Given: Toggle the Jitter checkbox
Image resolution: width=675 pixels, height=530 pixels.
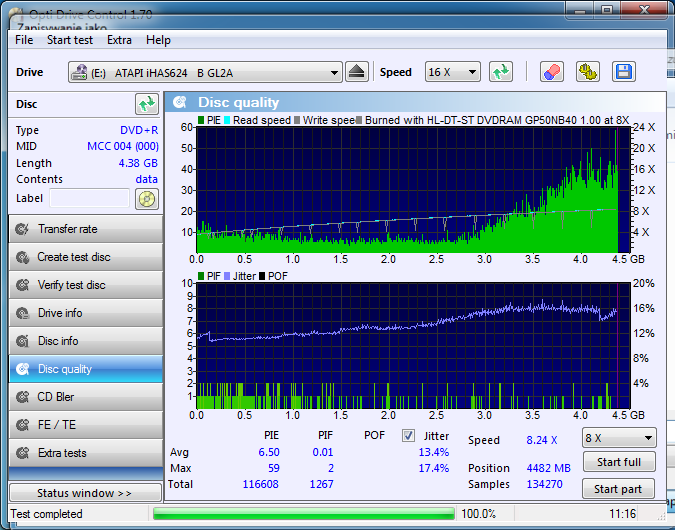Looking at the screenshot, I should click(x=408, y=436).
